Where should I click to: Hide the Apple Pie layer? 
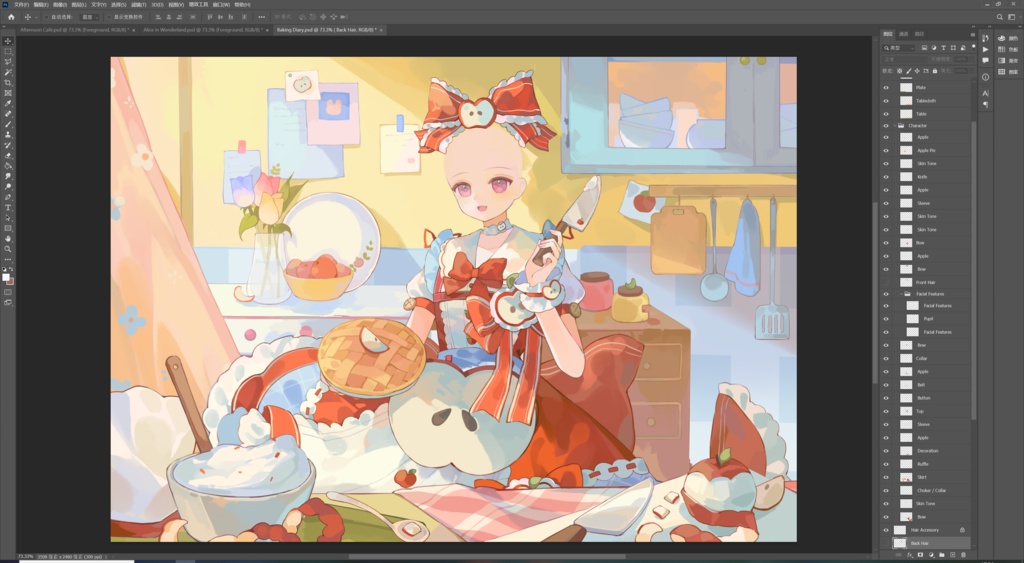[x=886, y=150]
